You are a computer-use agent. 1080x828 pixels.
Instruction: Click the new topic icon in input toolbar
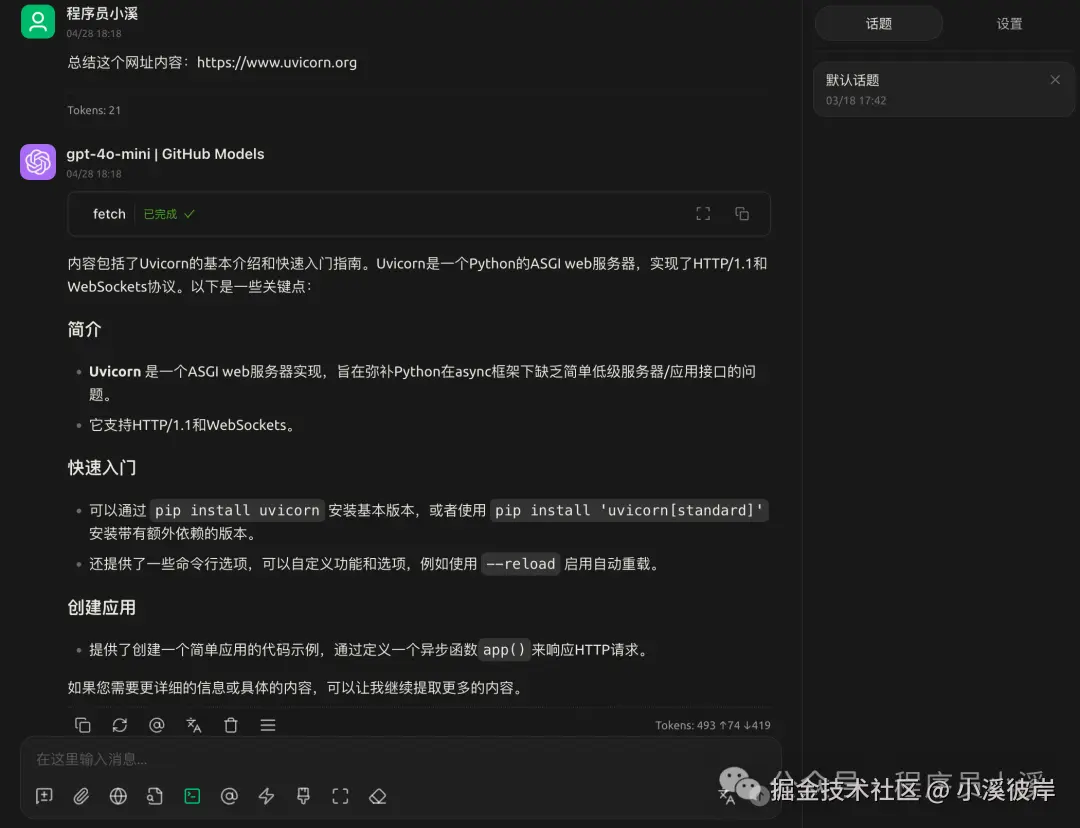[x=44, y=796]
